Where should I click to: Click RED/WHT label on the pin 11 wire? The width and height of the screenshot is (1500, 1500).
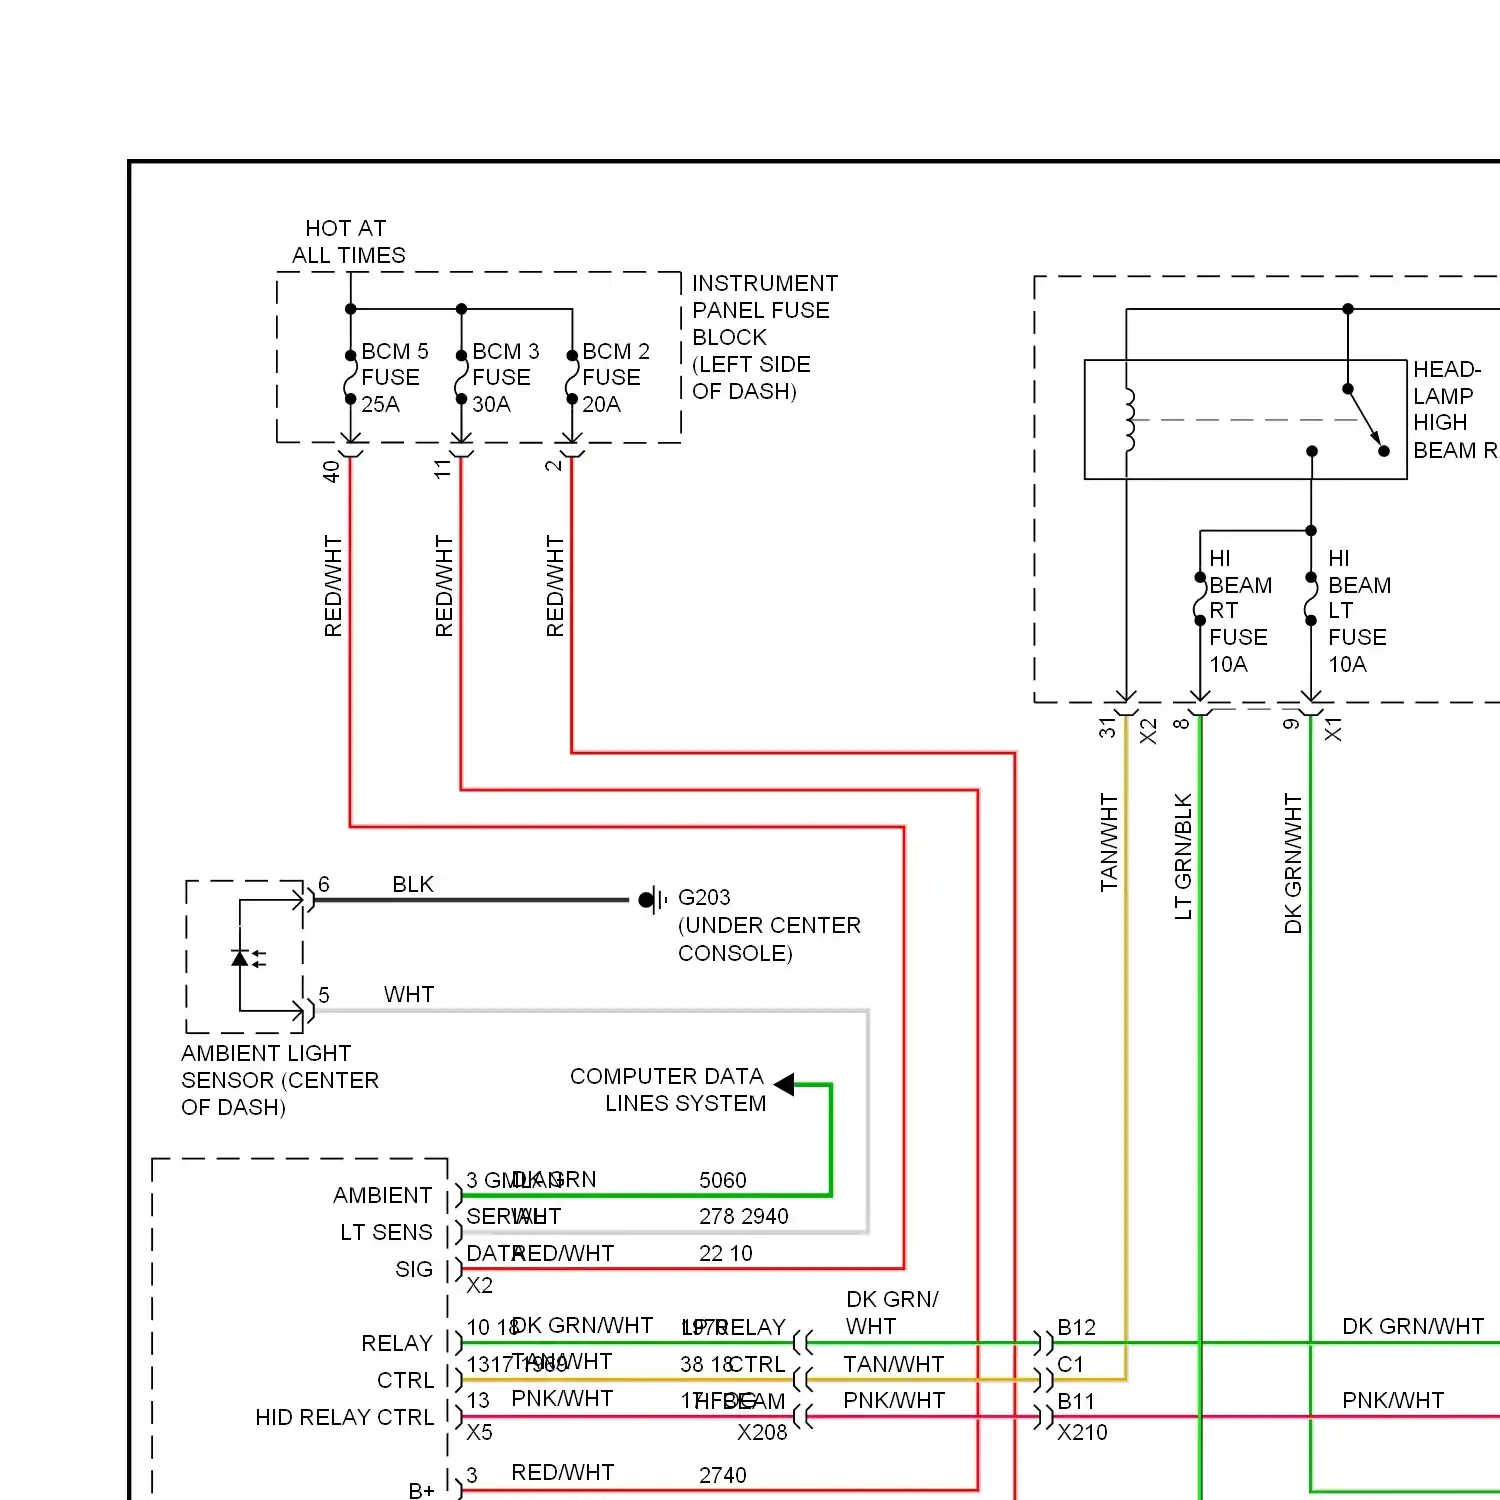click(444, 586)
